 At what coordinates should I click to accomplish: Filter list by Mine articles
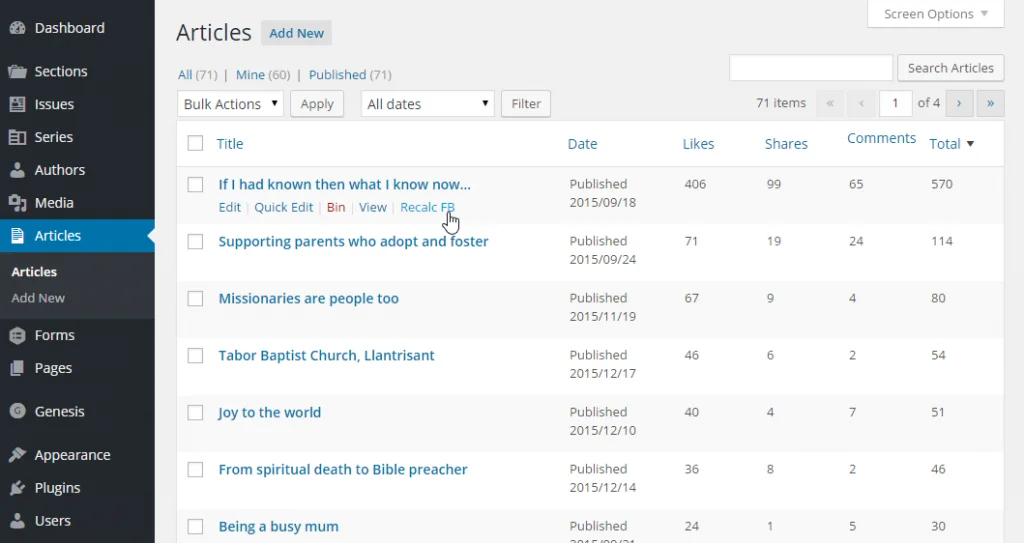pos(250,75)
